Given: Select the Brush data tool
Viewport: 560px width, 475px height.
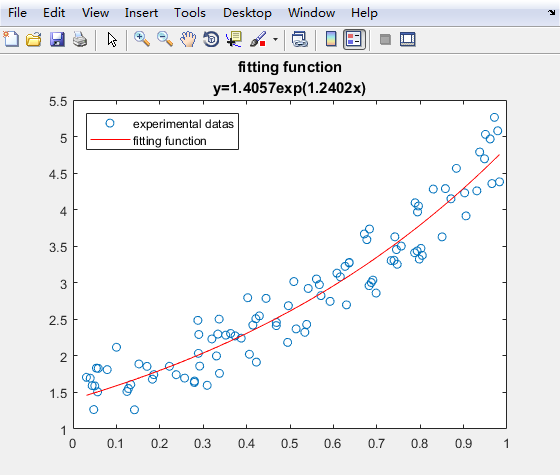Looking at the screenshot, I should tap(258, 39).
